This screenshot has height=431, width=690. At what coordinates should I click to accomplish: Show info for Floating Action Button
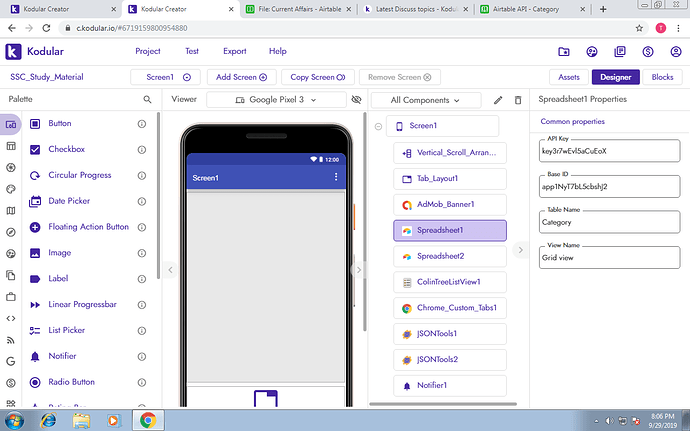click(142, 227)
